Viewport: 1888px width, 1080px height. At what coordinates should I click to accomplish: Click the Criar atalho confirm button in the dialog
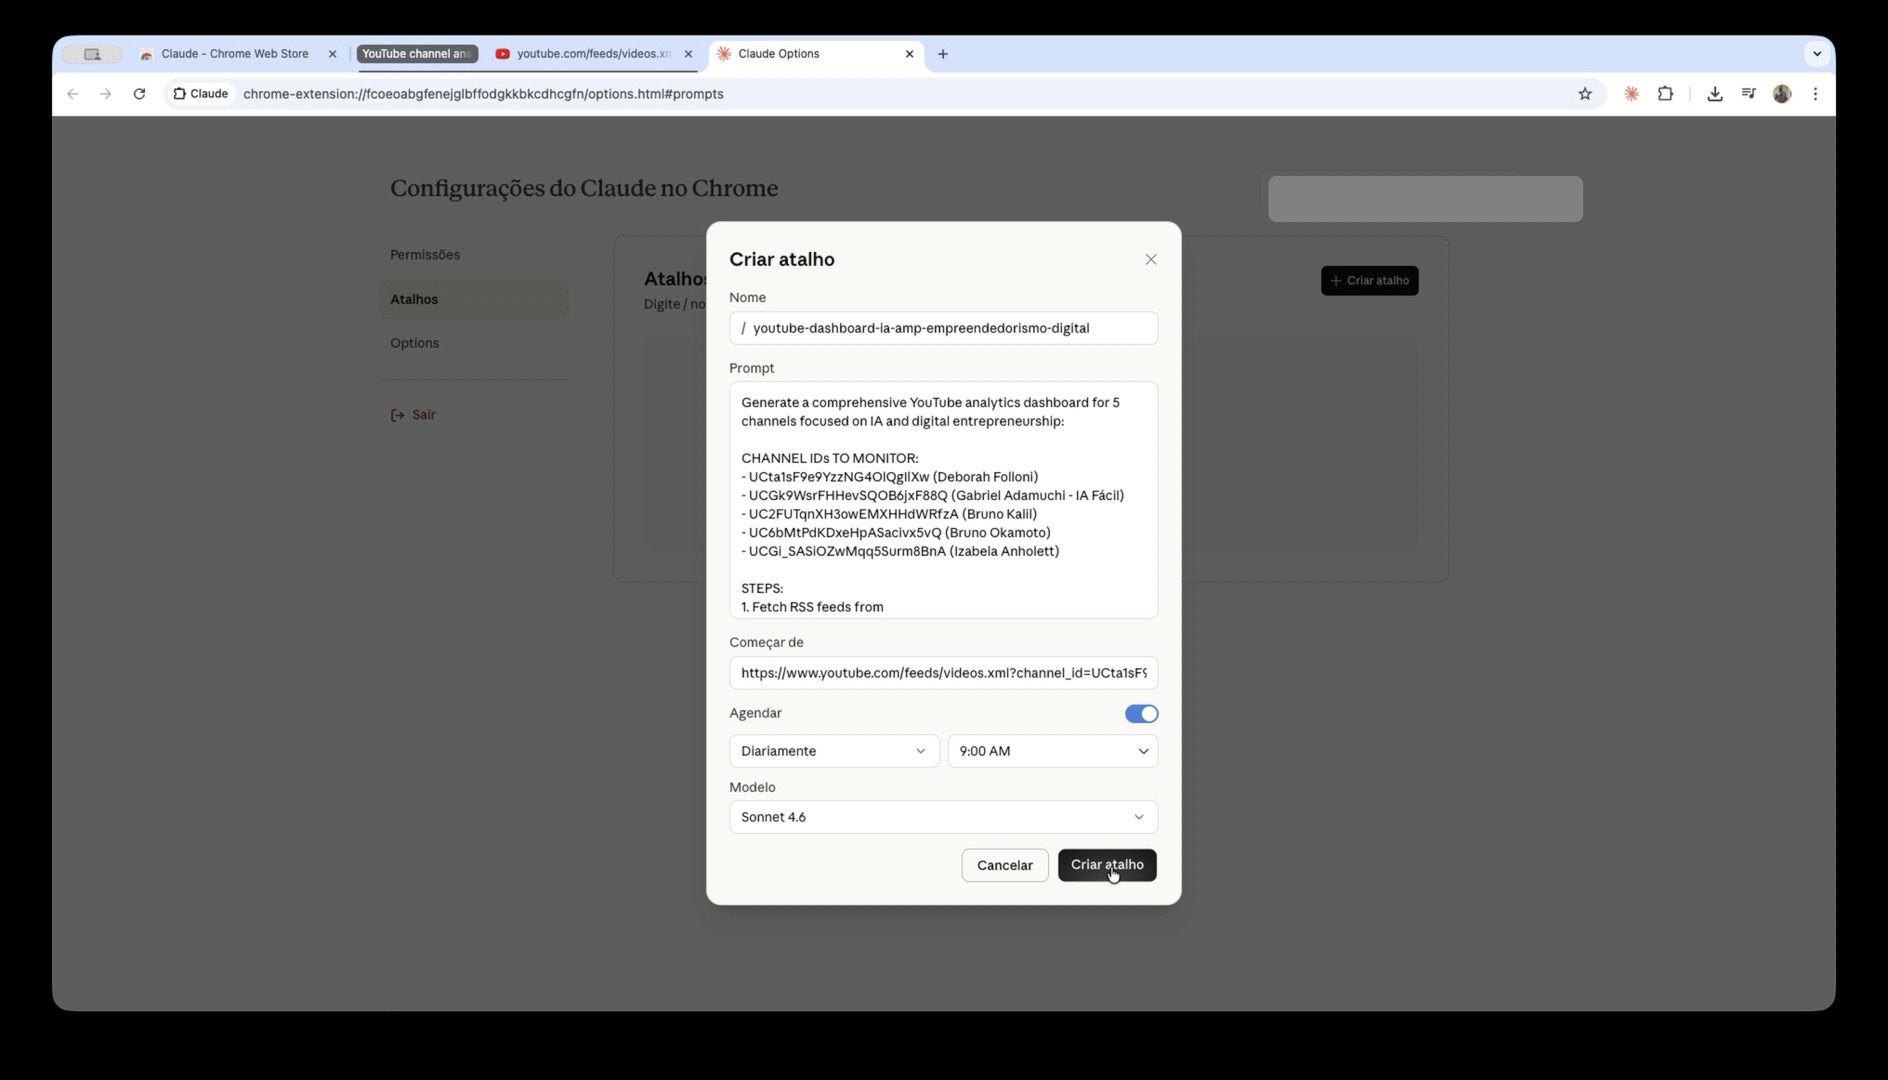1107,865
